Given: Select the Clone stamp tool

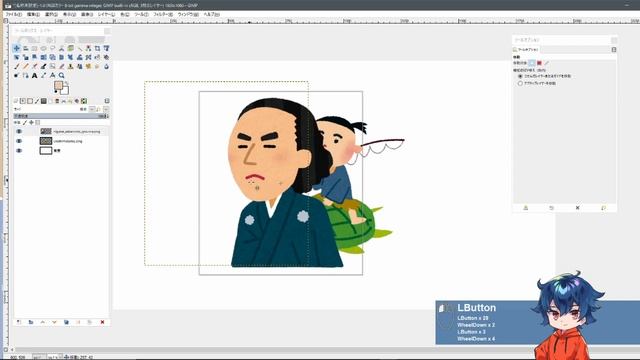Looking at the screenshot, I should click(x=71, y=67).
